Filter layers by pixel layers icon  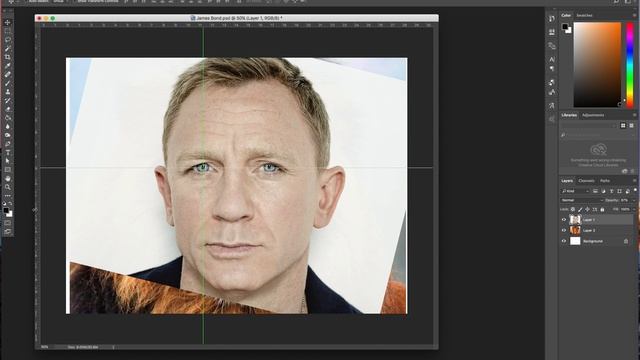click(x=595, y=191)
